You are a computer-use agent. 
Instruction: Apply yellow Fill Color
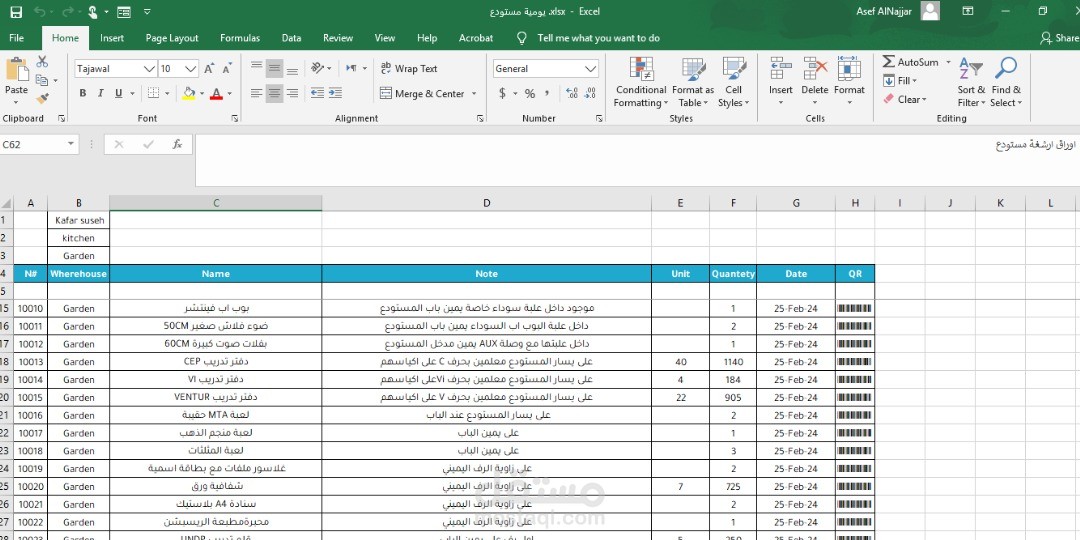[189, 93]
